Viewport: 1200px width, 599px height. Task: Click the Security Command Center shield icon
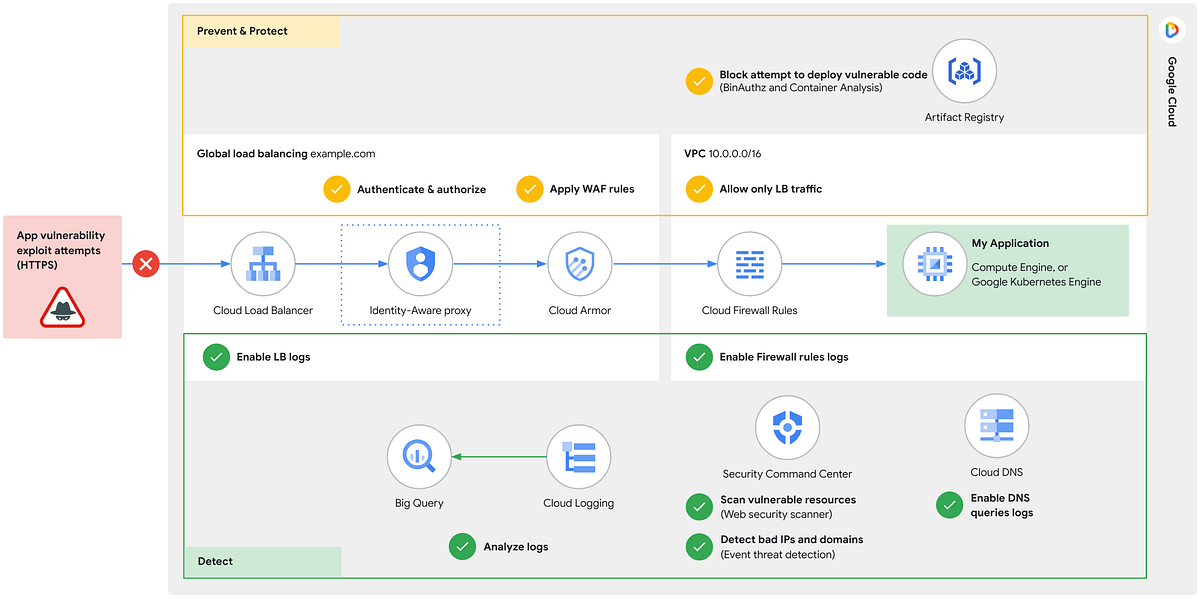787,426
